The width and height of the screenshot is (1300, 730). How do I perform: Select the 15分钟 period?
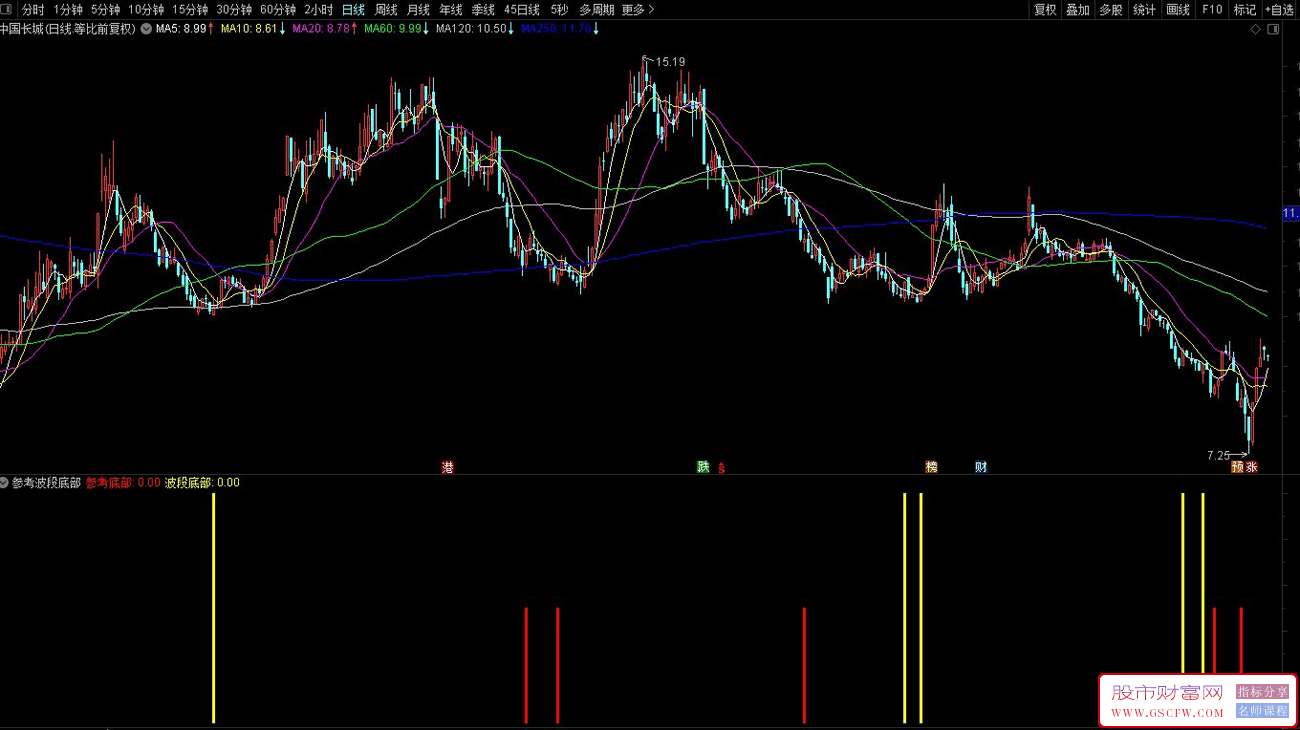[x=190, y=10]
